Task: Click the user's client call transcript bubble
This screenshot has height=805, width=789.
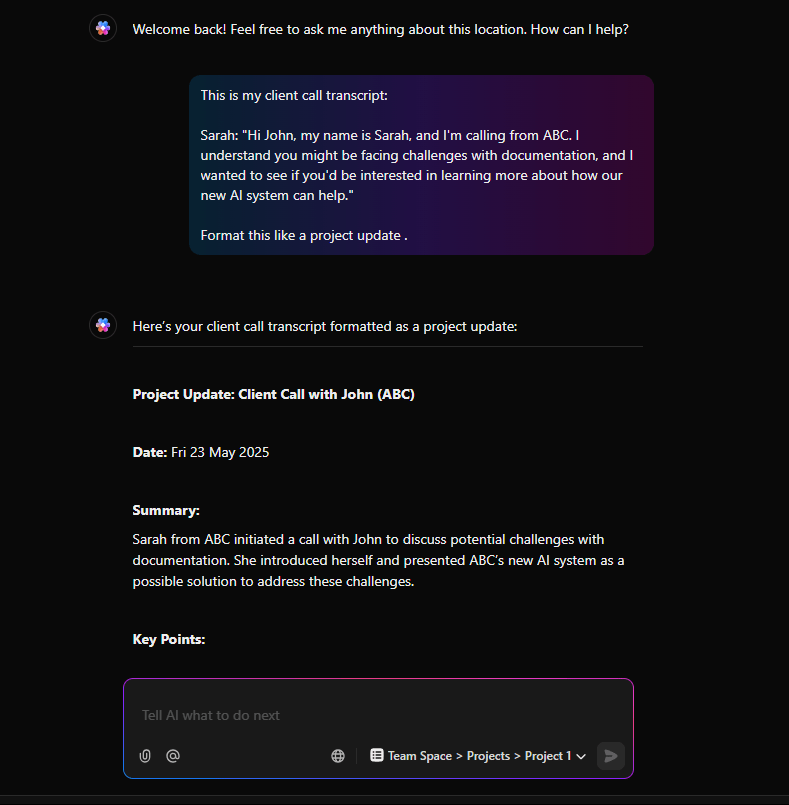Action: [421, 165]
